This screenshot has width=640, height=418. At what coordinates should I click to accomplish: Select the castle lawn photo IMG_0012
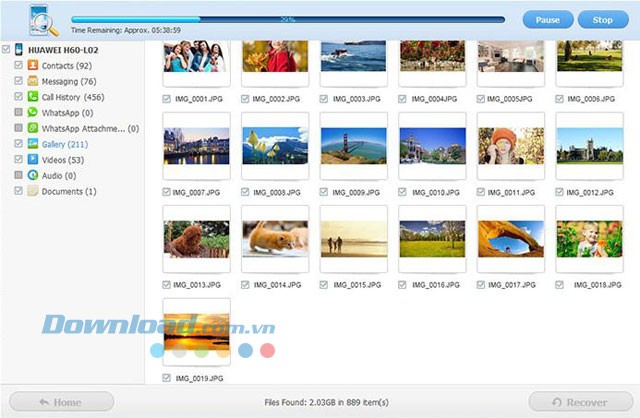(590, 146)
